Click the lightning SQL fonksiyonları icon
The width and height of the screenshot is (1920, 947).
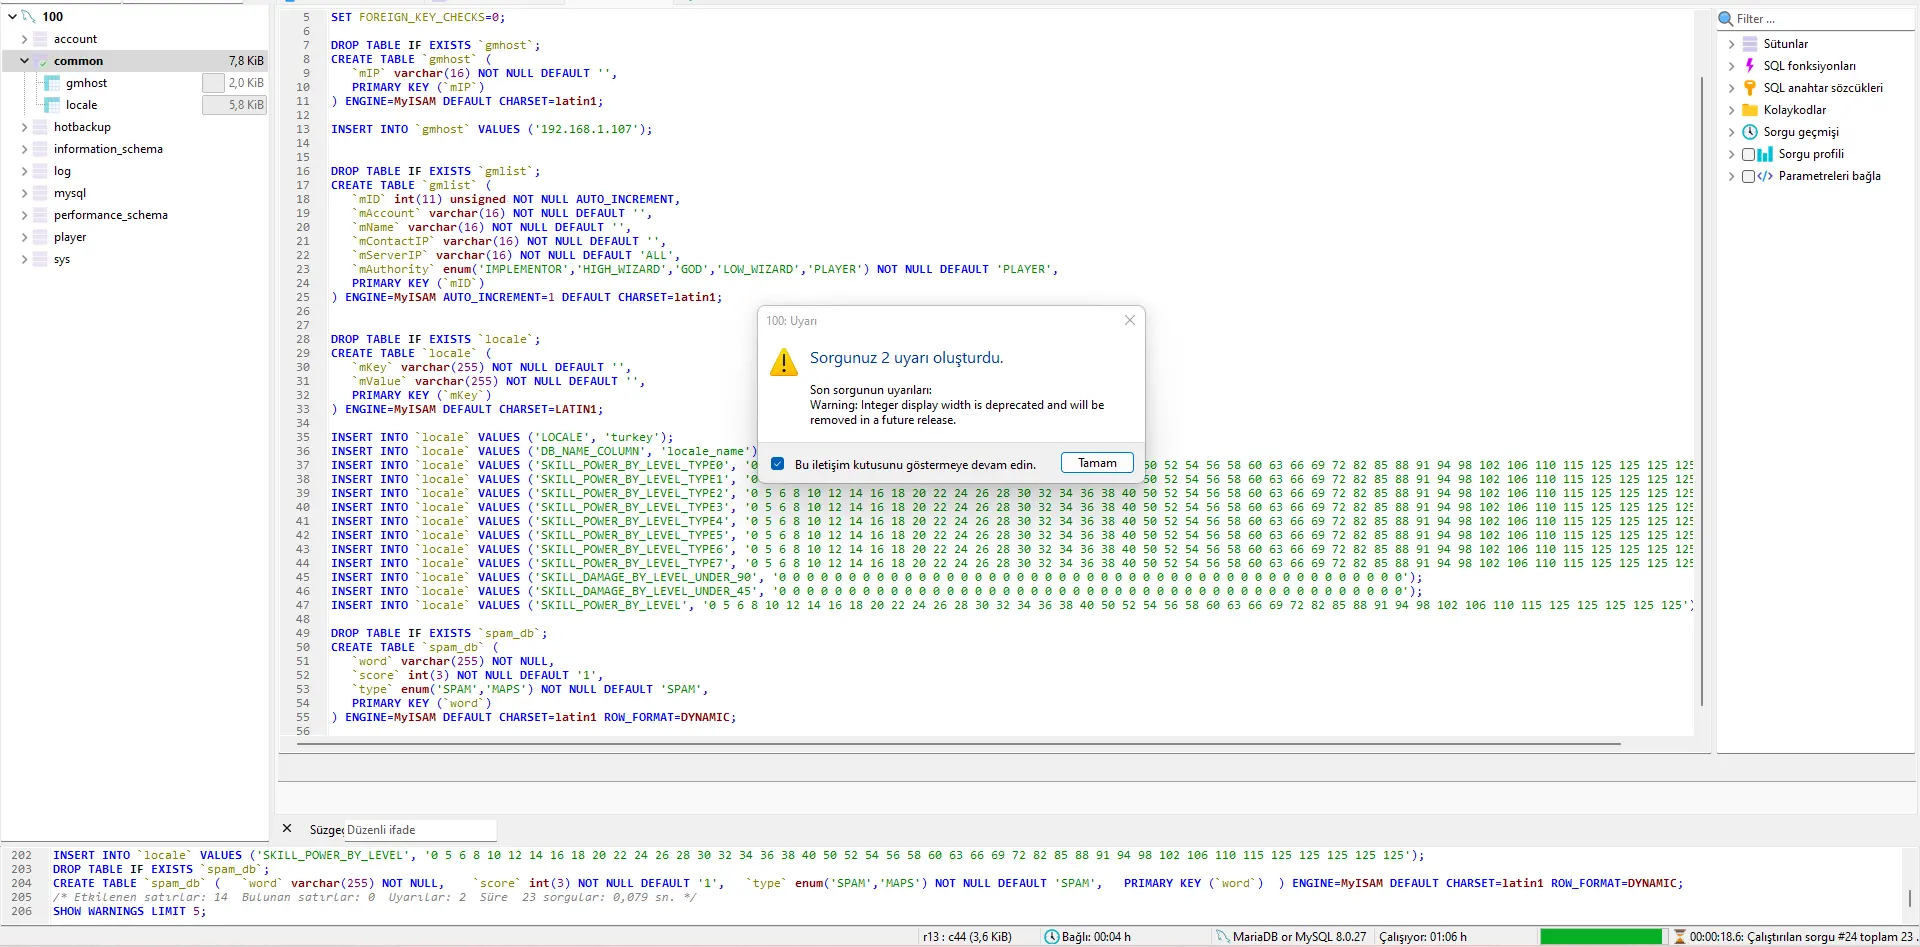[1750, 66]
